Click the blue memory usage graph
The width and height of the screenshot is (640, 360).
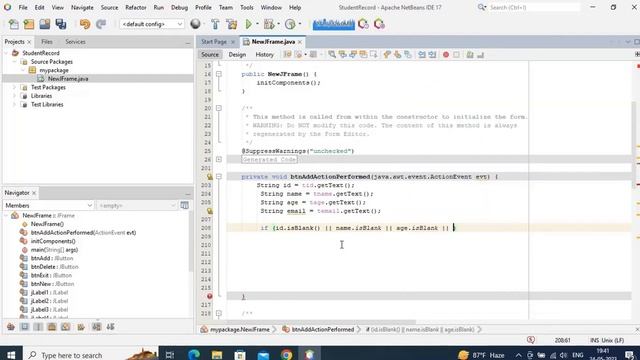tap(333, 24)
